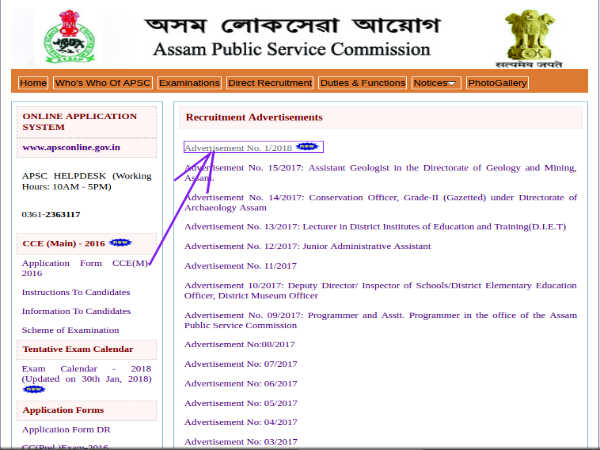Open the Notices dropdown menu
Viewport: 600px width, 450px height.
[436, 83]
